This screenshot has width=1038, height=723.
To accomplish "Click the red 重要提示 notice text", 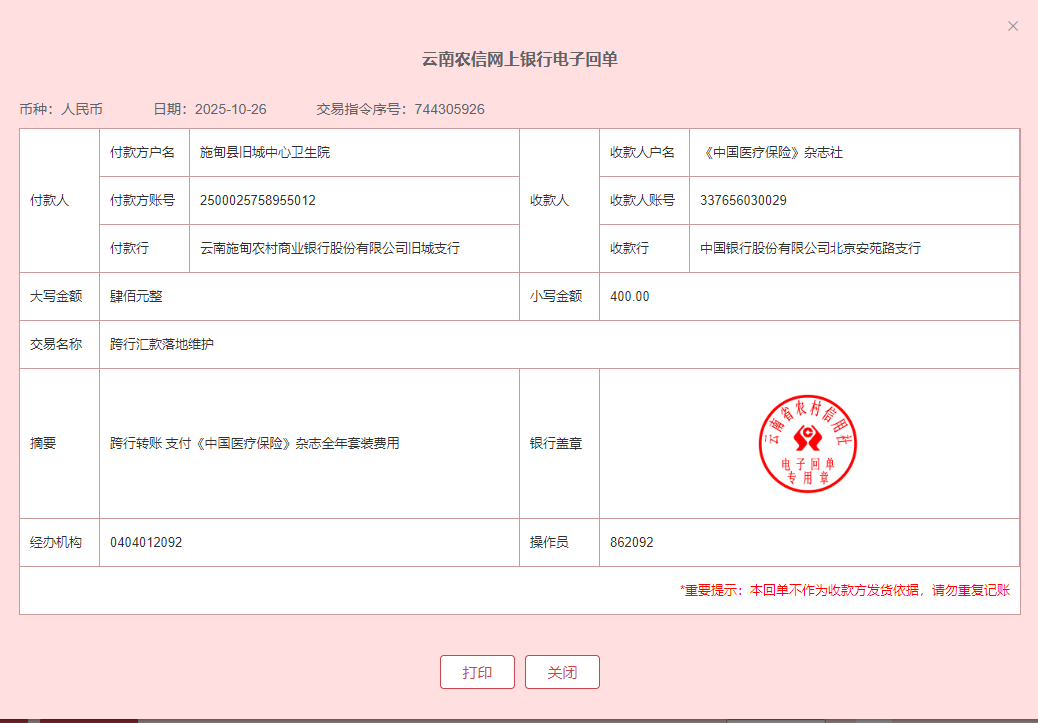I will 844,590.
